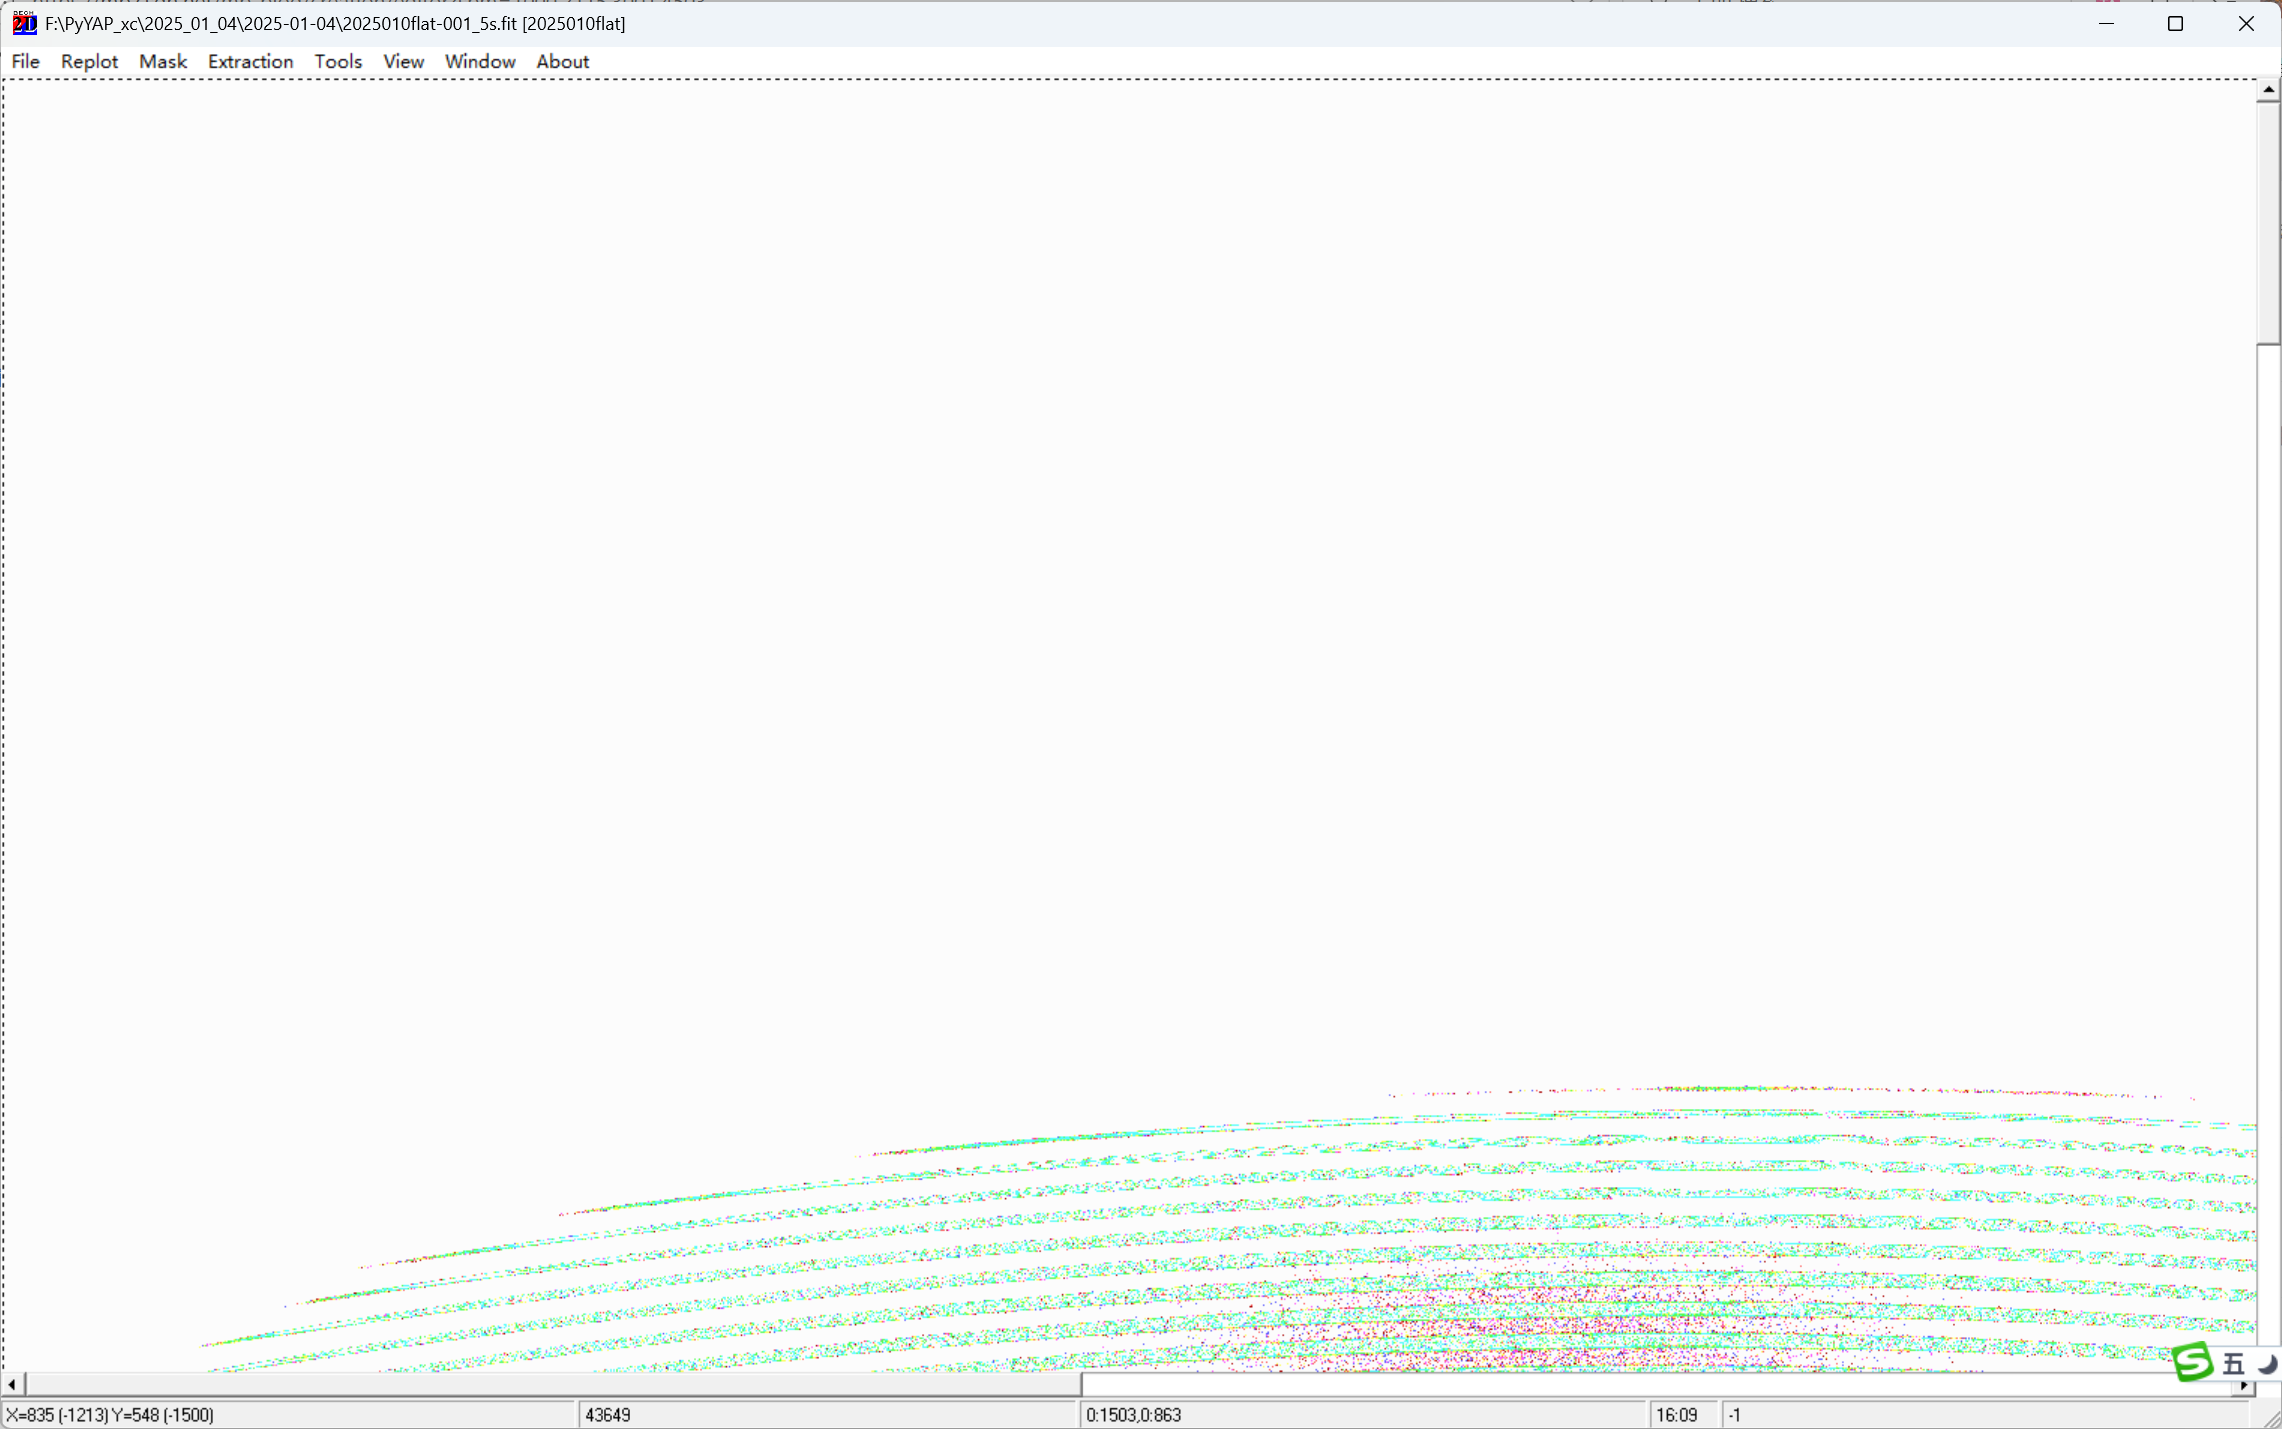Open the Window menu
This screenshot has height=1429, width=2282.
click(x=479, y=62)
